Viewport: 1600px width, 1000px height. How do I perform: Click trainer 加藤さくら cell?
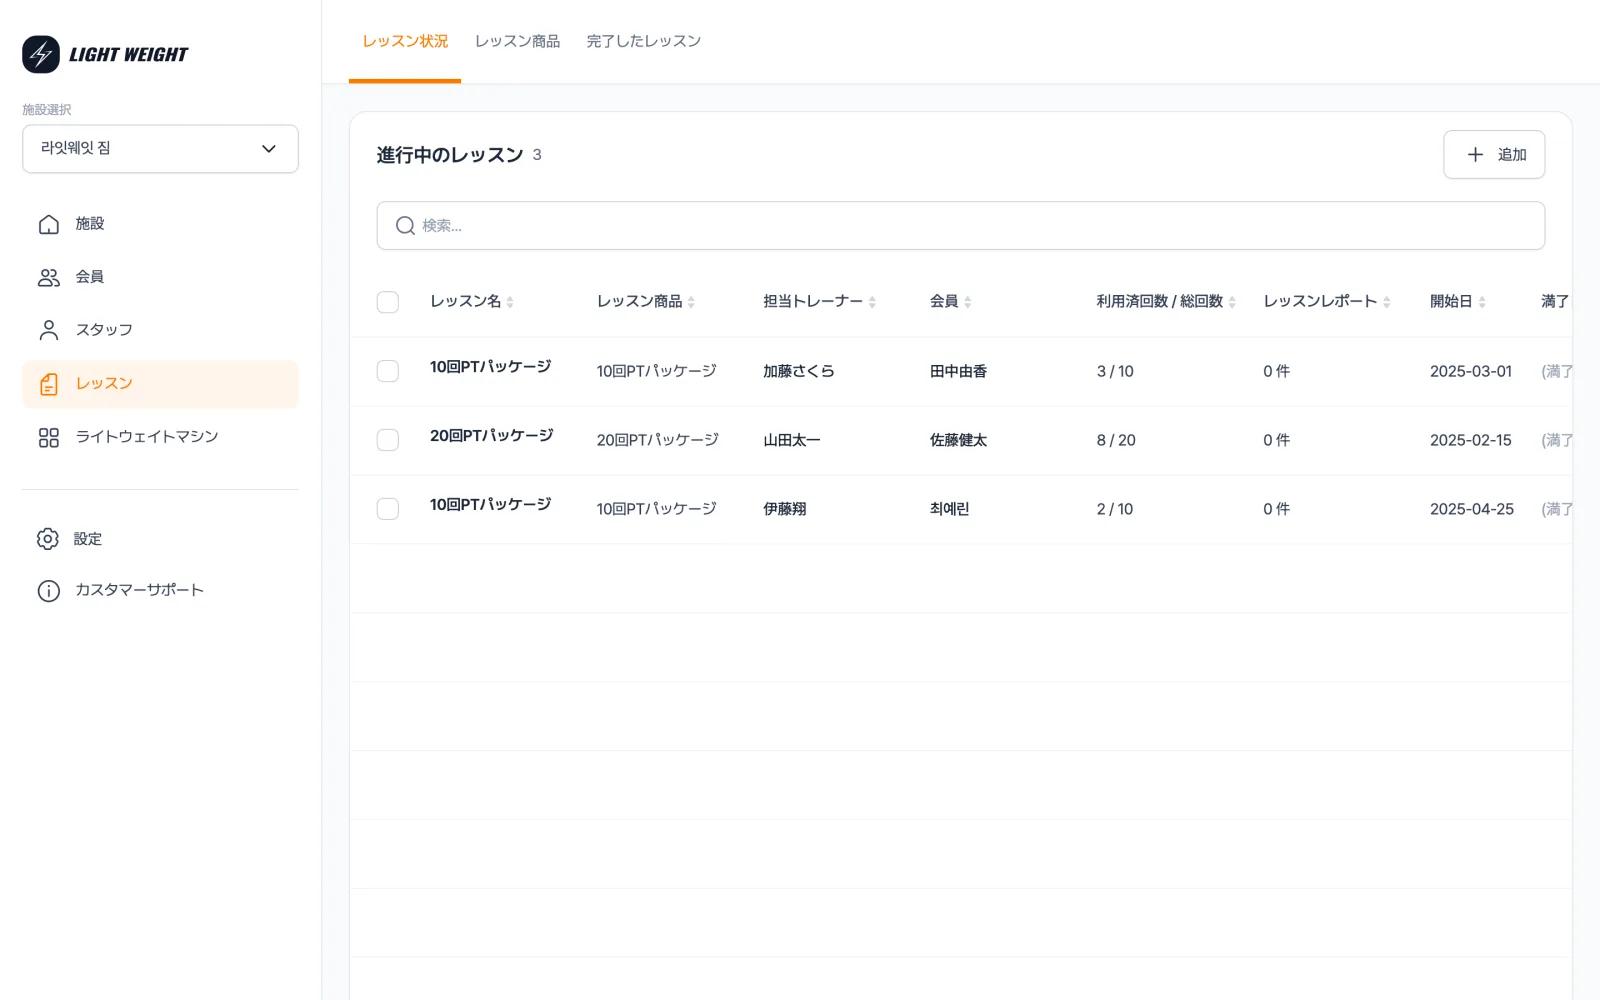pyautogui.click(x=798, y=371)
